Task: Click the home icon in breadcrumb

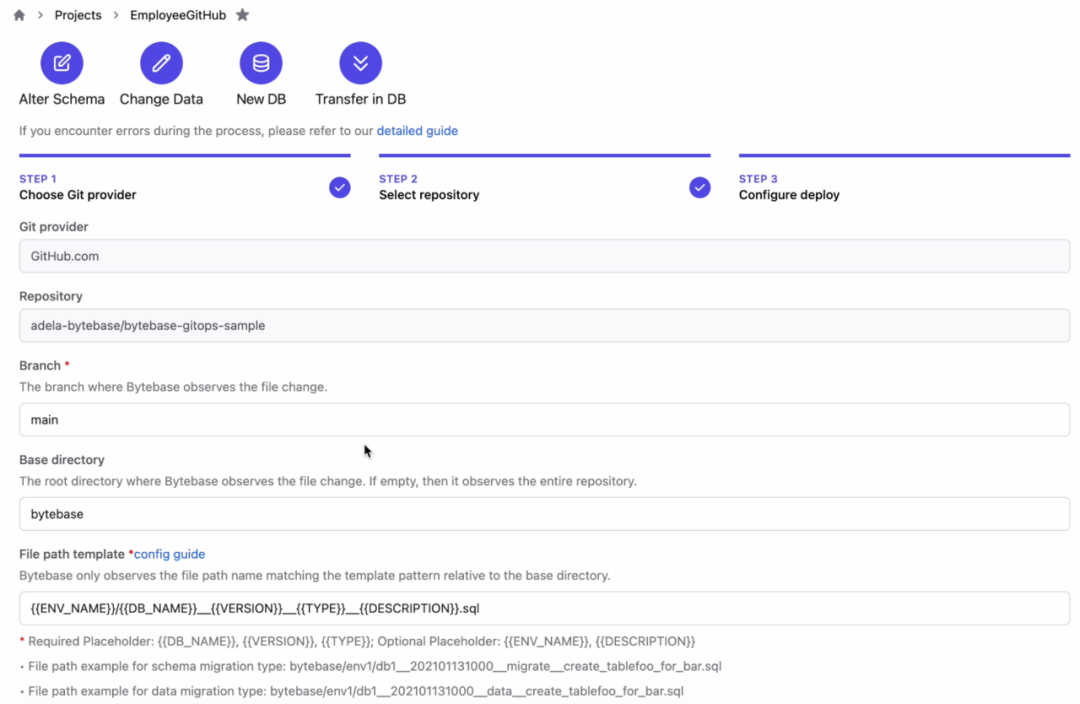Action: [19, 15]
